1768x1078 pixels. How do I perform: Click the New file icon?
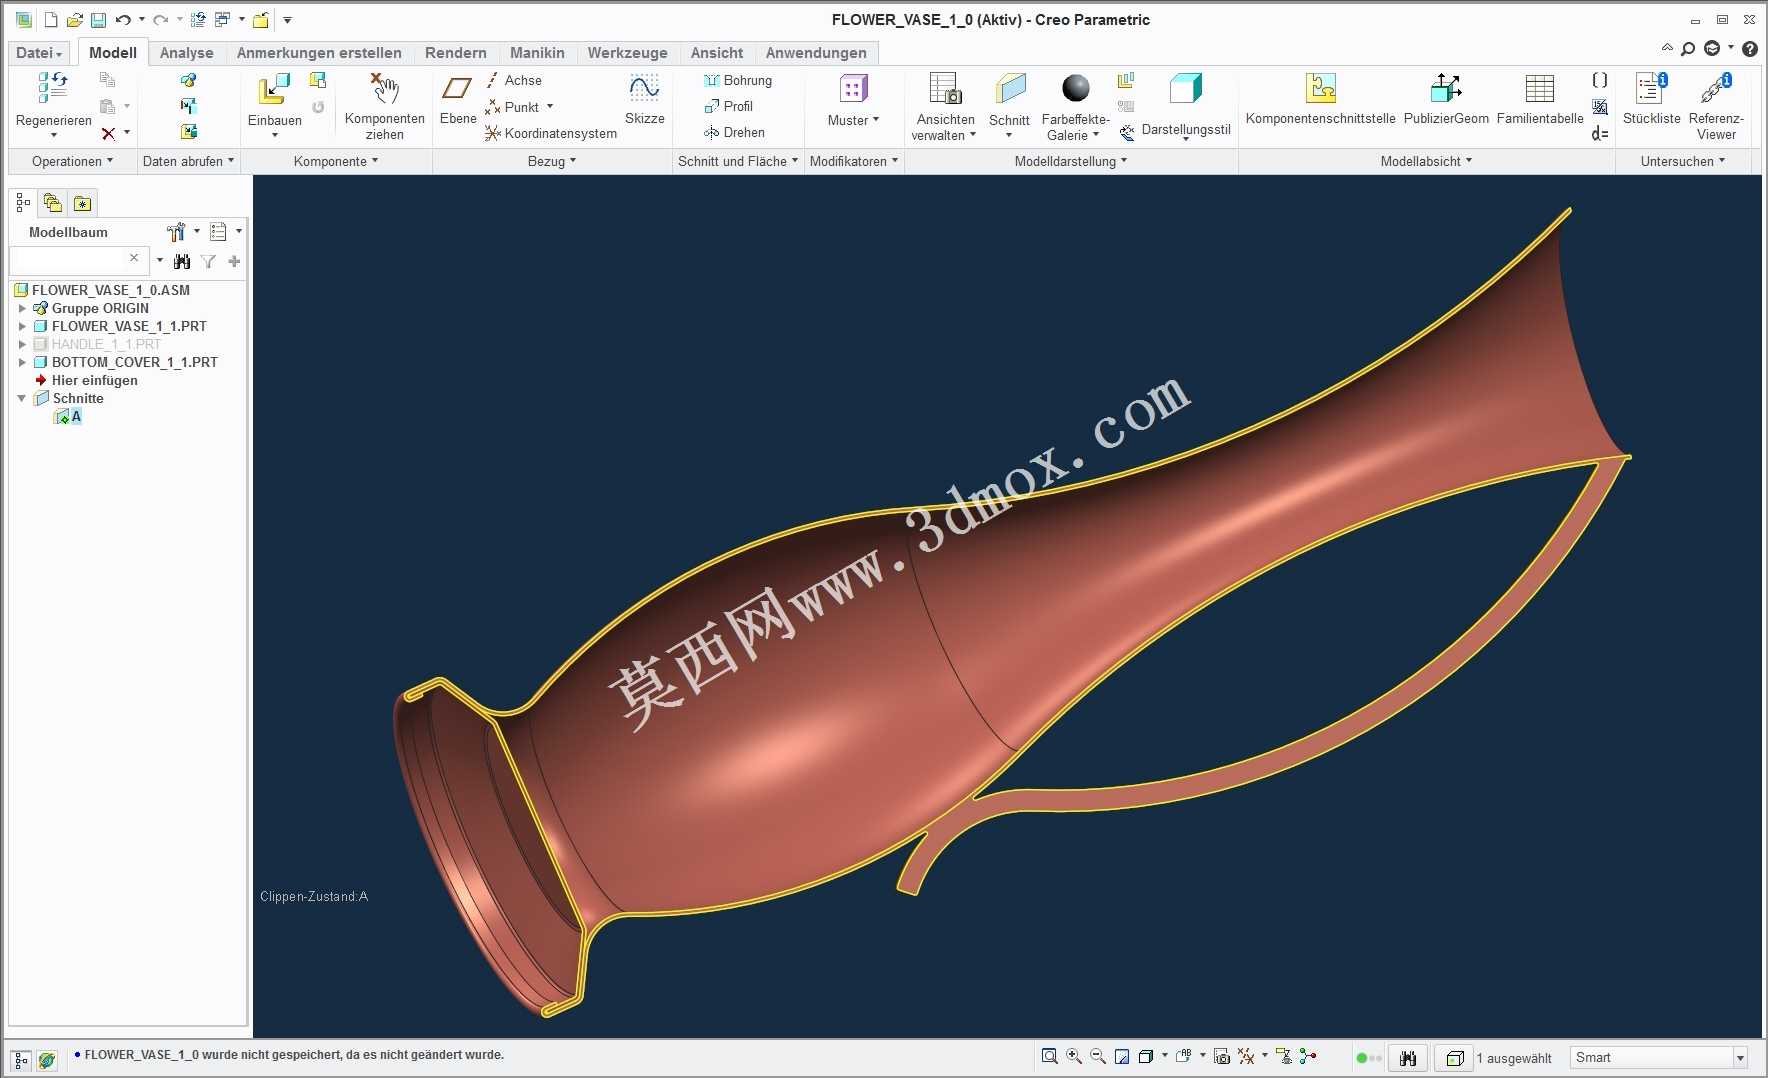click(51, 20)
